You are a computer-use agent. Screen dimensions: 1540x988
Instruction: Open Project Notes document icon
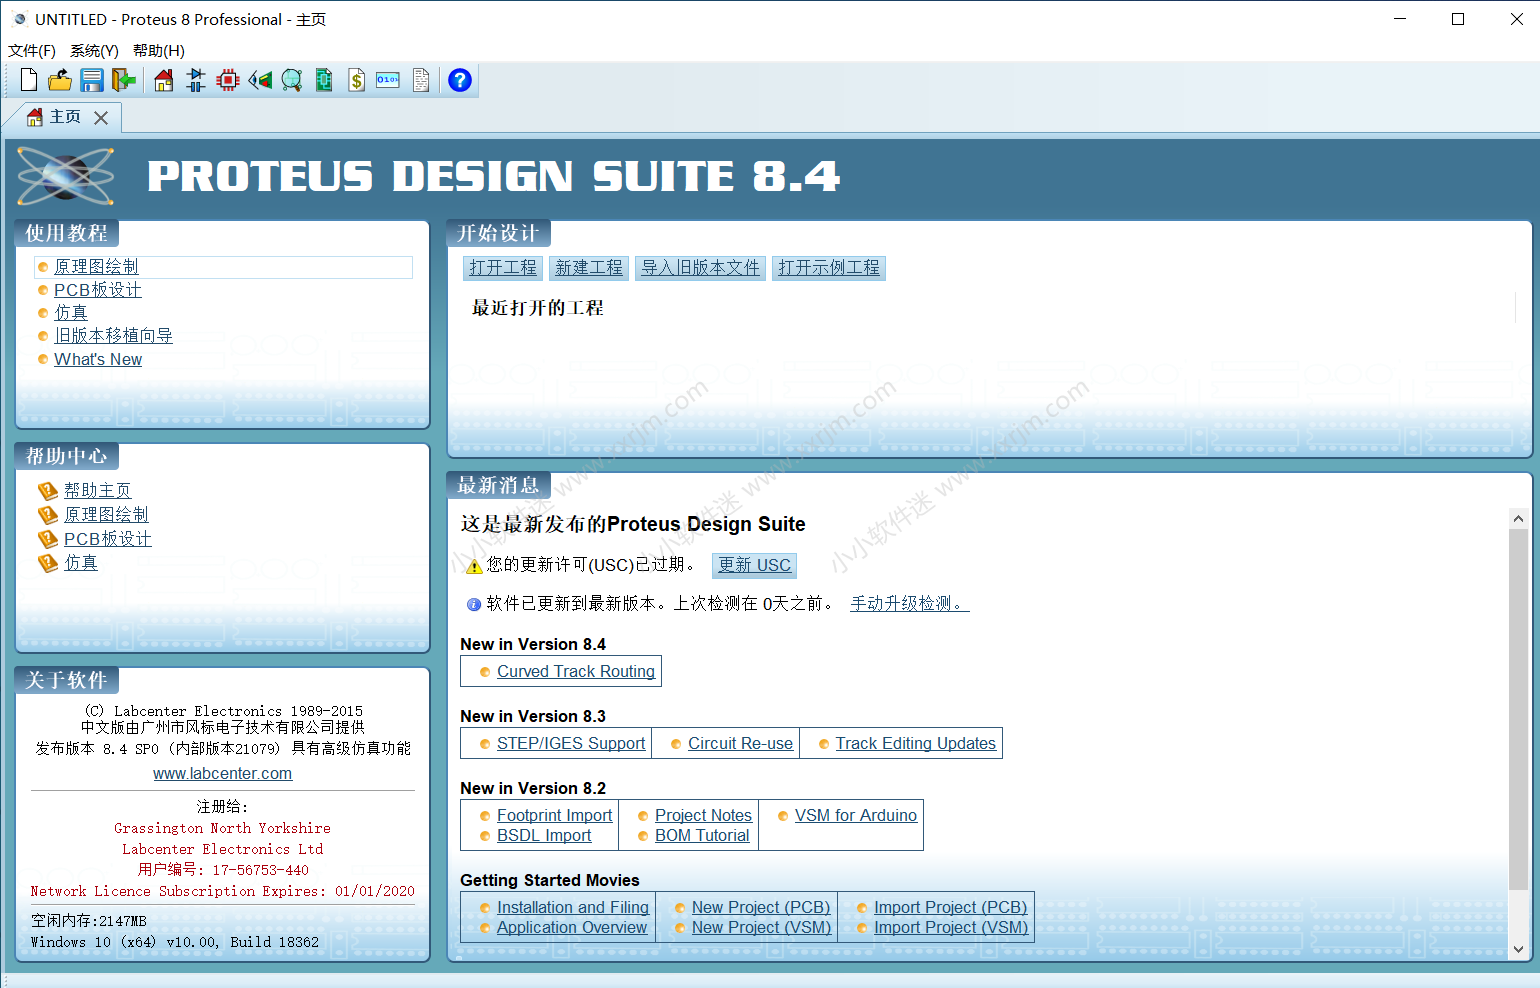point(421,80)
